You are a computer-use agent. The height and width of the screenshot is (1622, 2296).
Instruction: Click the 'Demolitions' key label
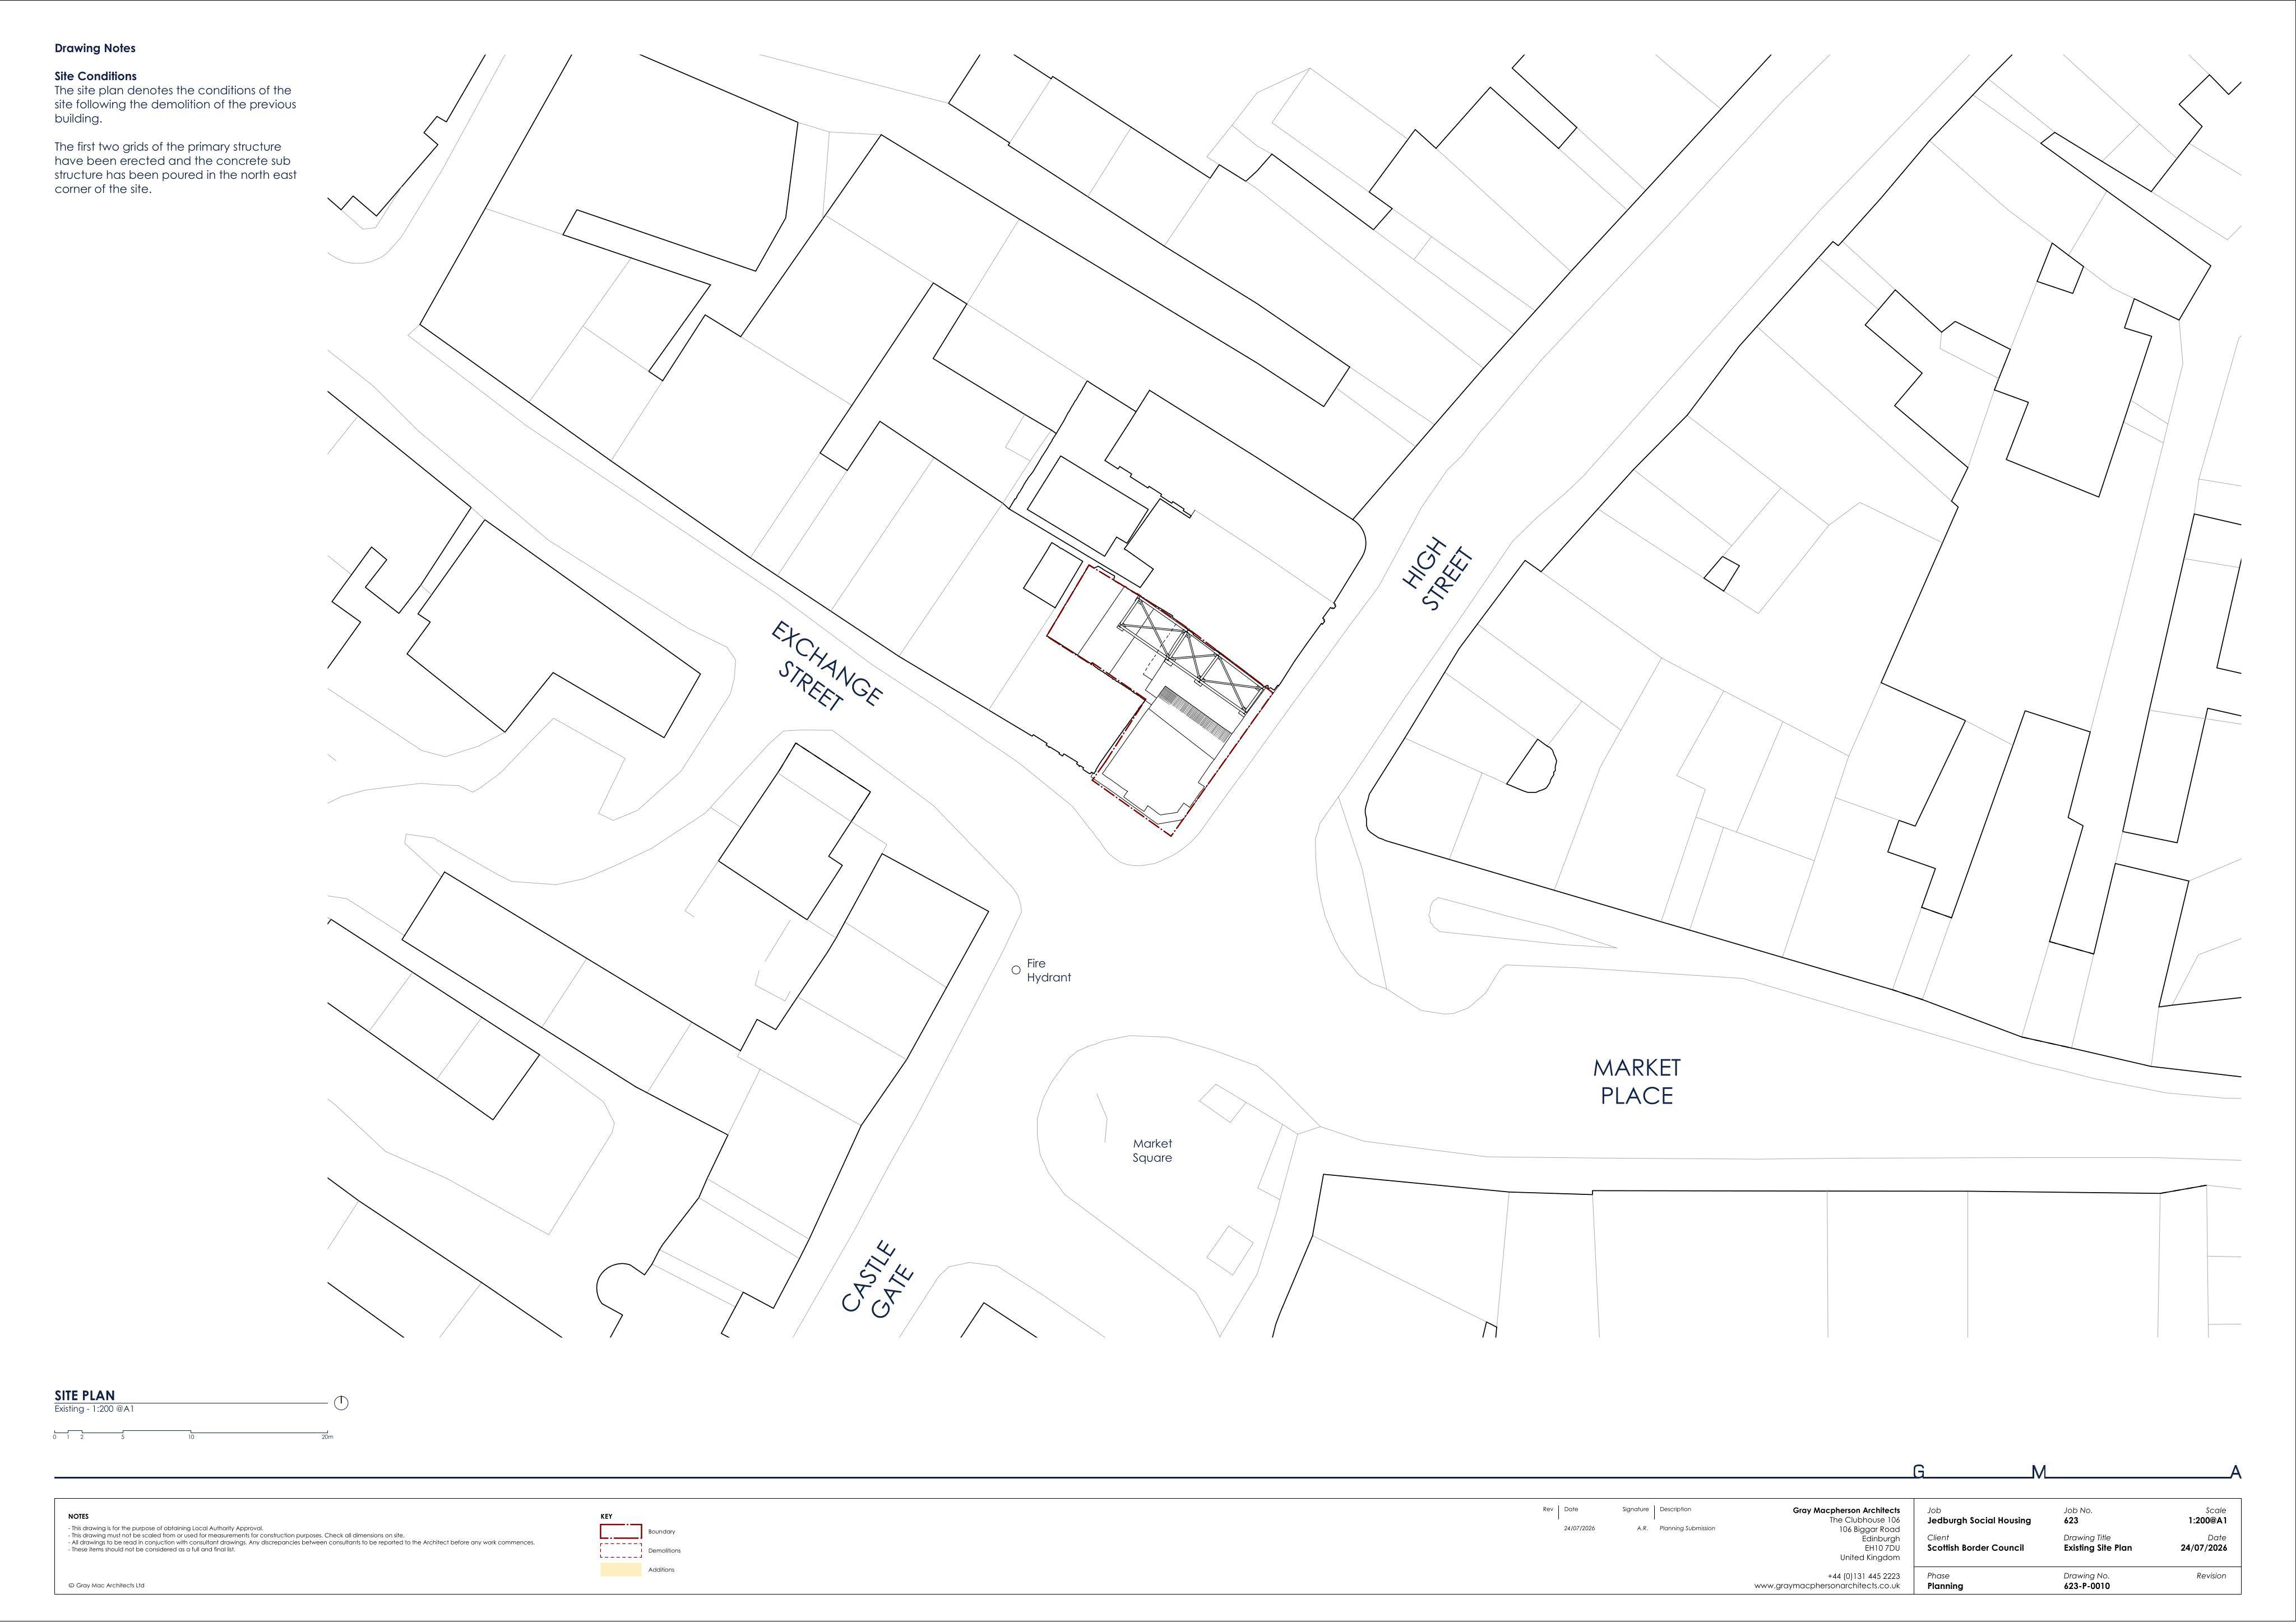[664, 1550]
